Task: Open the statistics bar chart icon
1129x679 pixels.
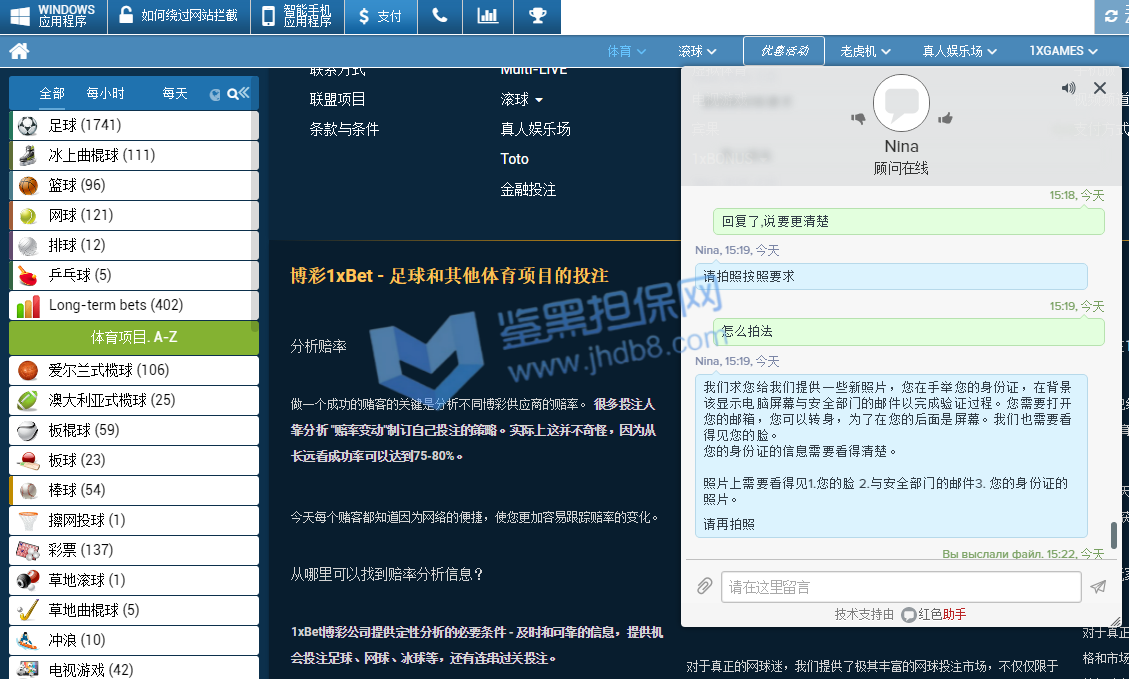Action: 488,16
